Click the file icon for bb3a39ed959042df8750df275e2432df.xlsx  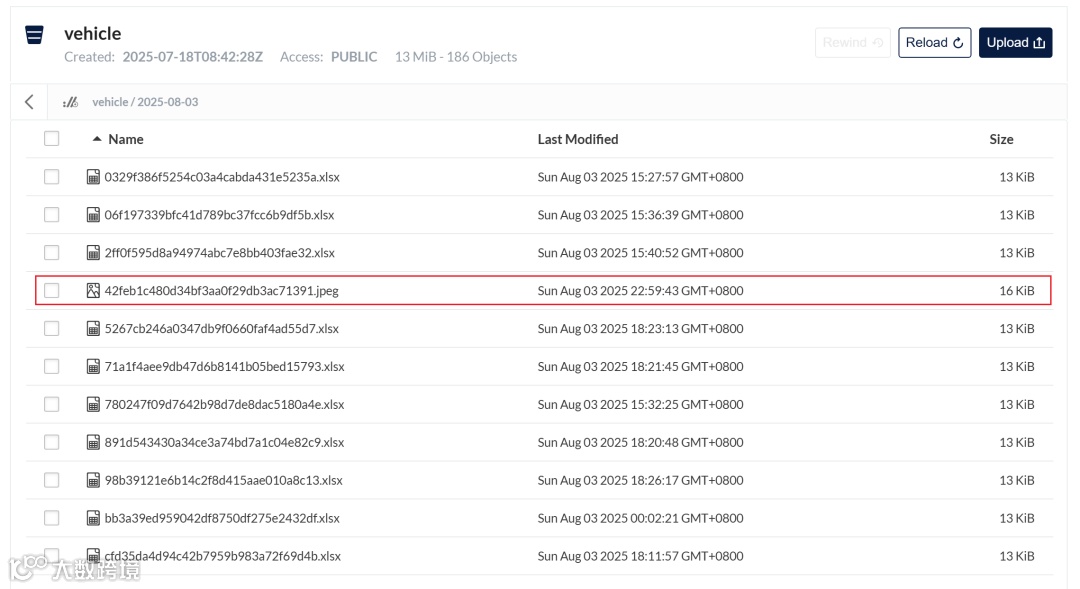pyautogui.click(x=93, y=518)
